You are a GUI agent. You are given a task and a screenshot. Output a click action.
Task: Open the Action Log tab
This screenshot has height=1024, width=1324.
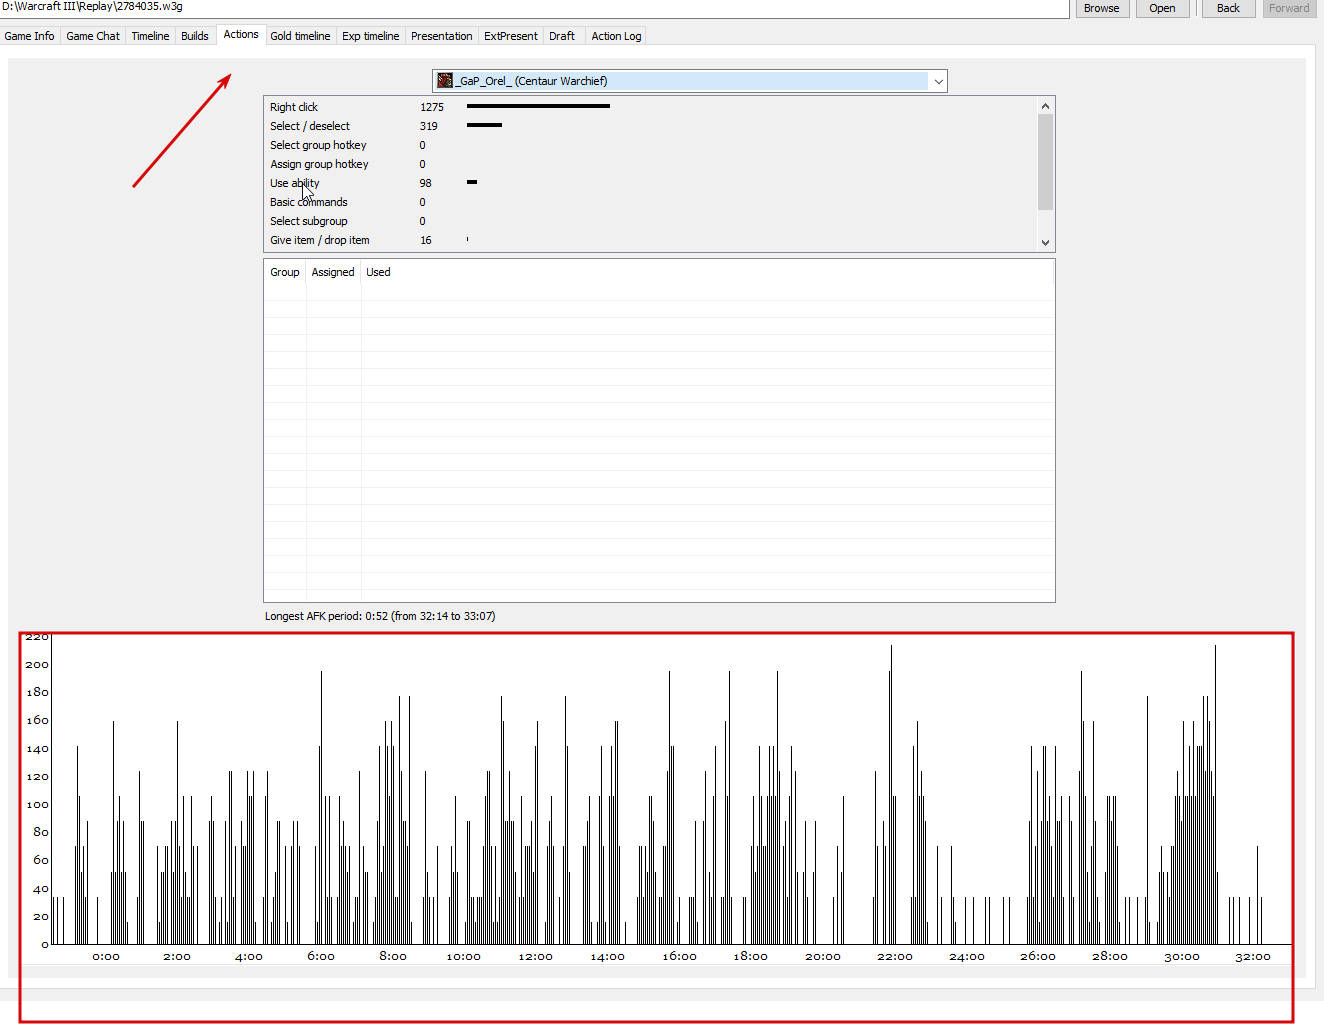616,36
